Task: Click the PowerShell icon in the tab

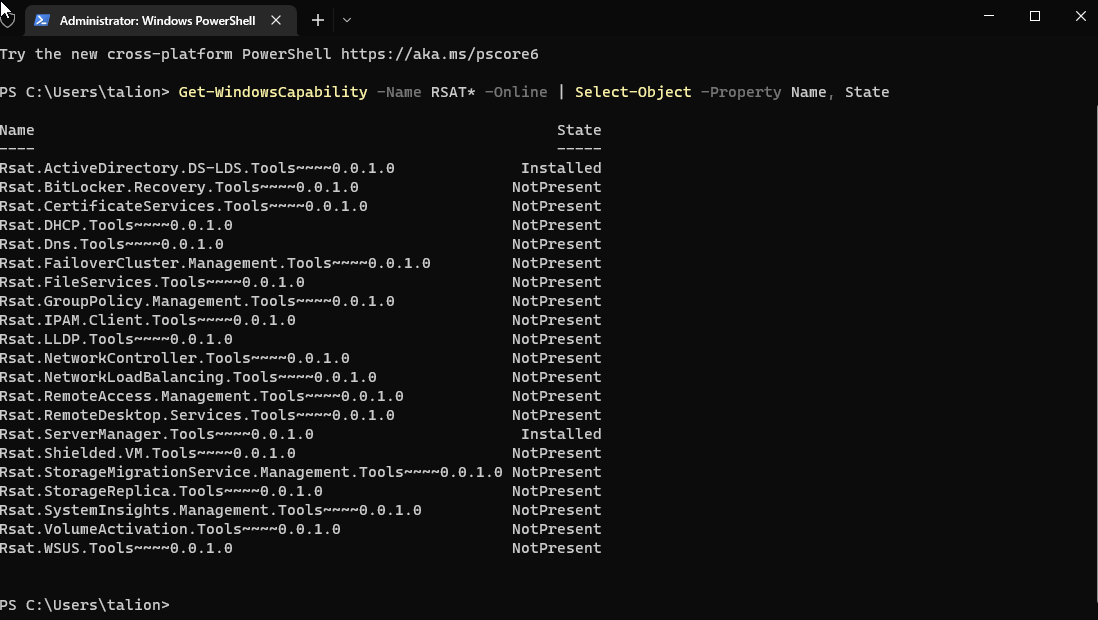Action: point(42,20)
